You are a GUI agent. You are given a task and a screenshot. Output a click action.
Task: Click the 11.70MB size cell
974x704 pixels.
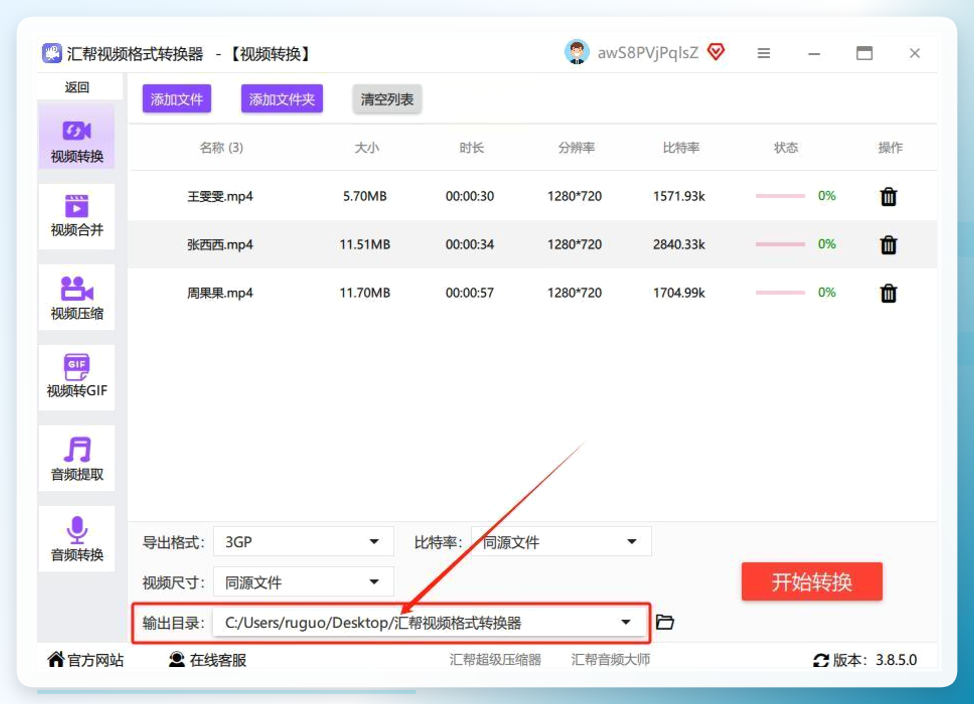point(365,293)
